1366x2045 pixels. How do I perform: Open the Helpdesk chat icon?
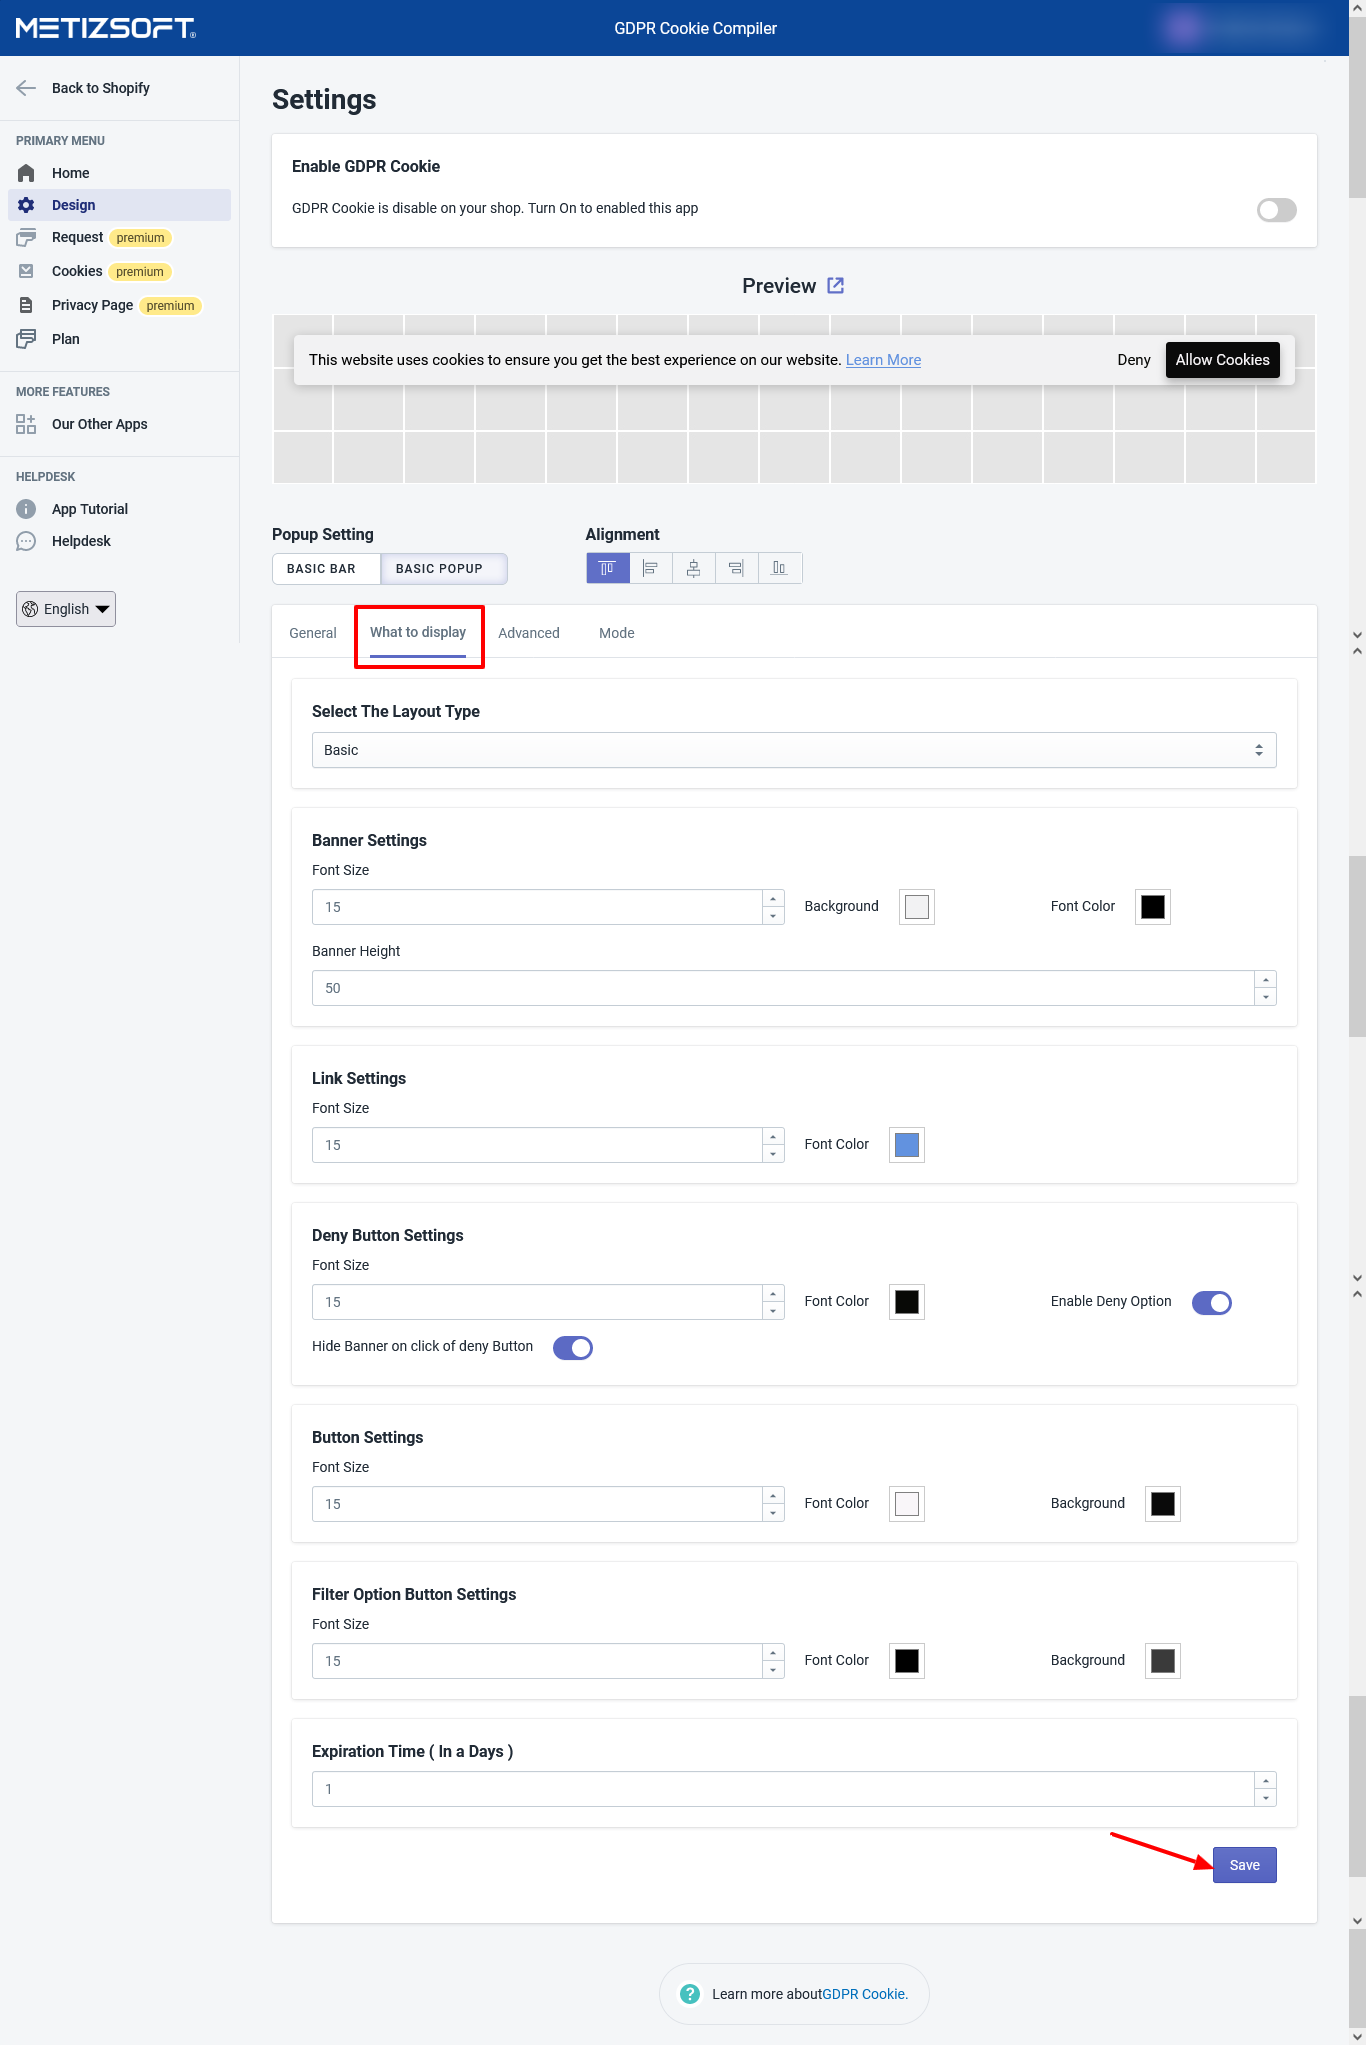tap(27, 541)
